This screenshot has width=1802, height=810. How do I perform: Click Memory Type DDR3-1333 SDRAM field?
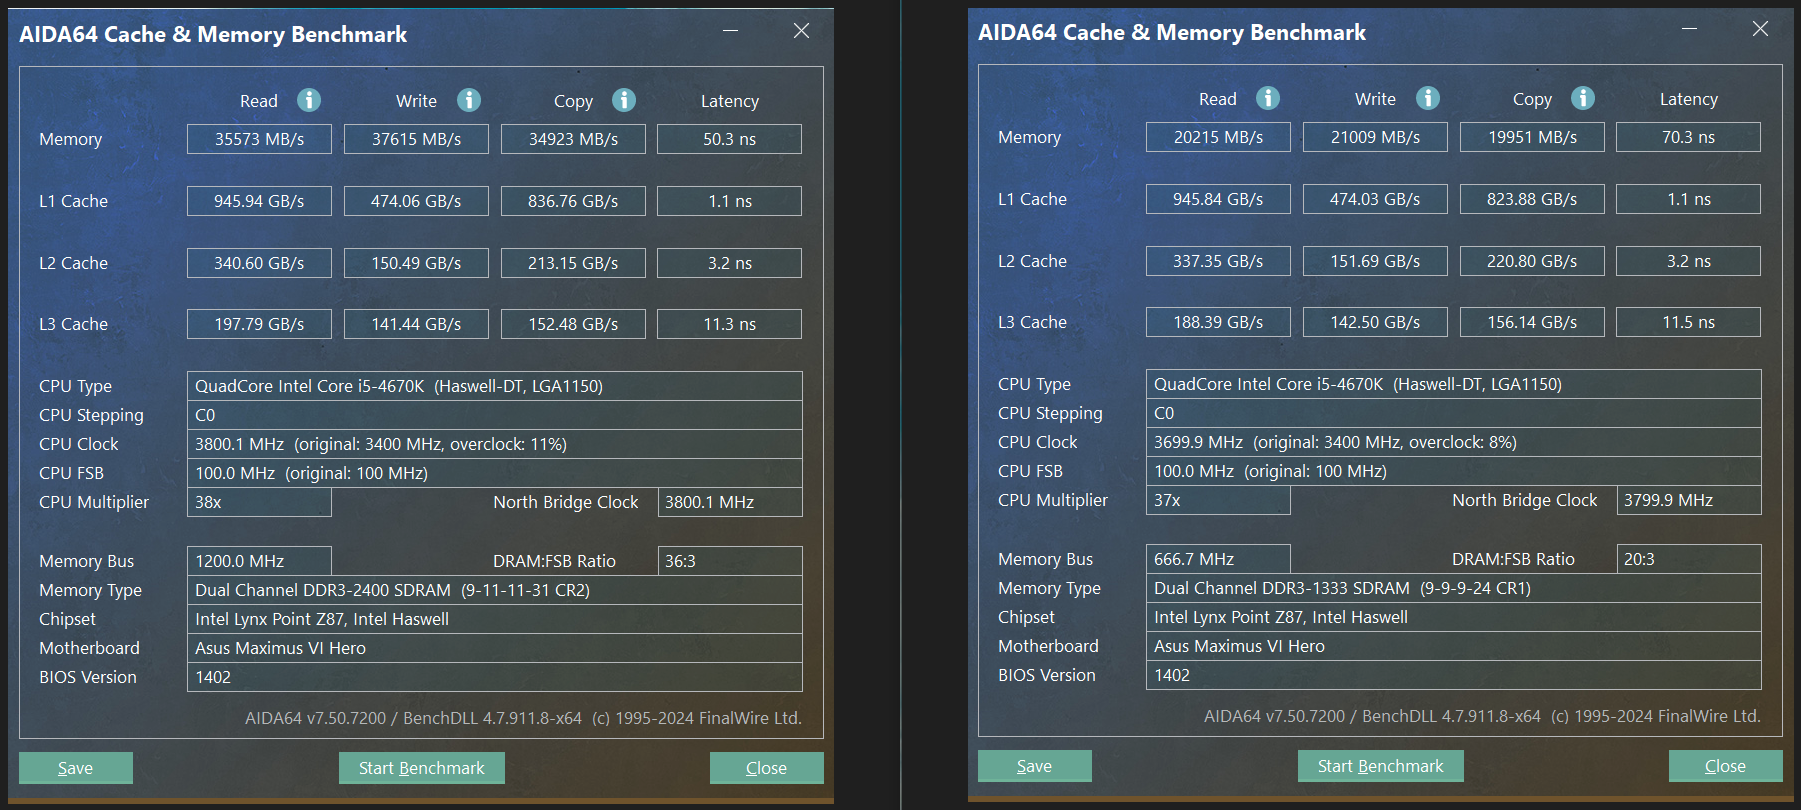pyautogui.click(x=1453, y=588)
